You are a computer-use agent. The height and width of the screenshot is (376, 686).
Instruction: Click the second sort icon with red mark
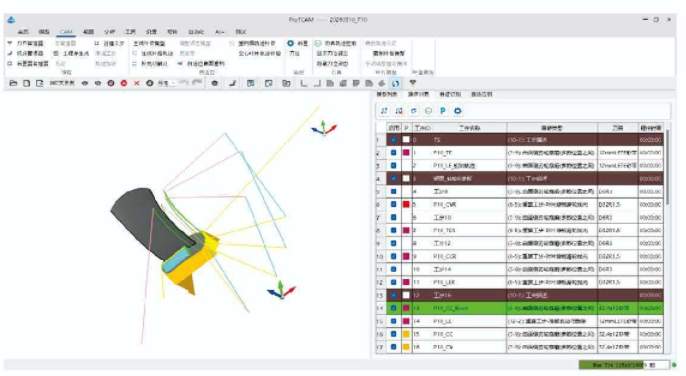(399, 111)
